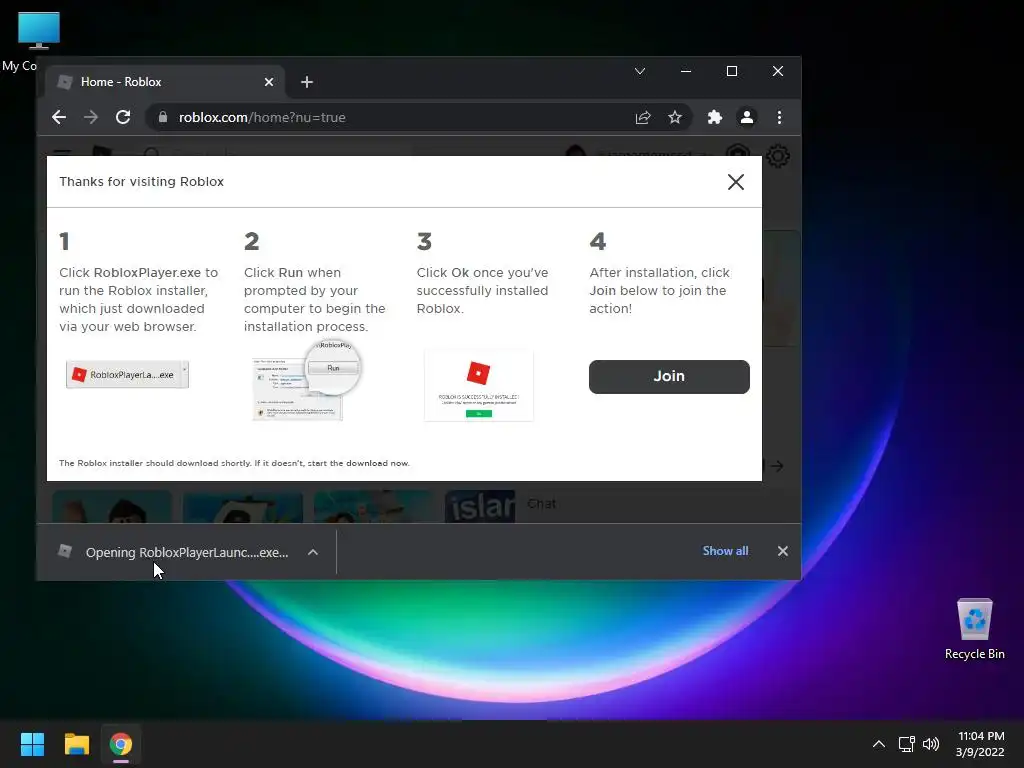Open the Chrome extensions puzzle icon

tap(714, 118)
